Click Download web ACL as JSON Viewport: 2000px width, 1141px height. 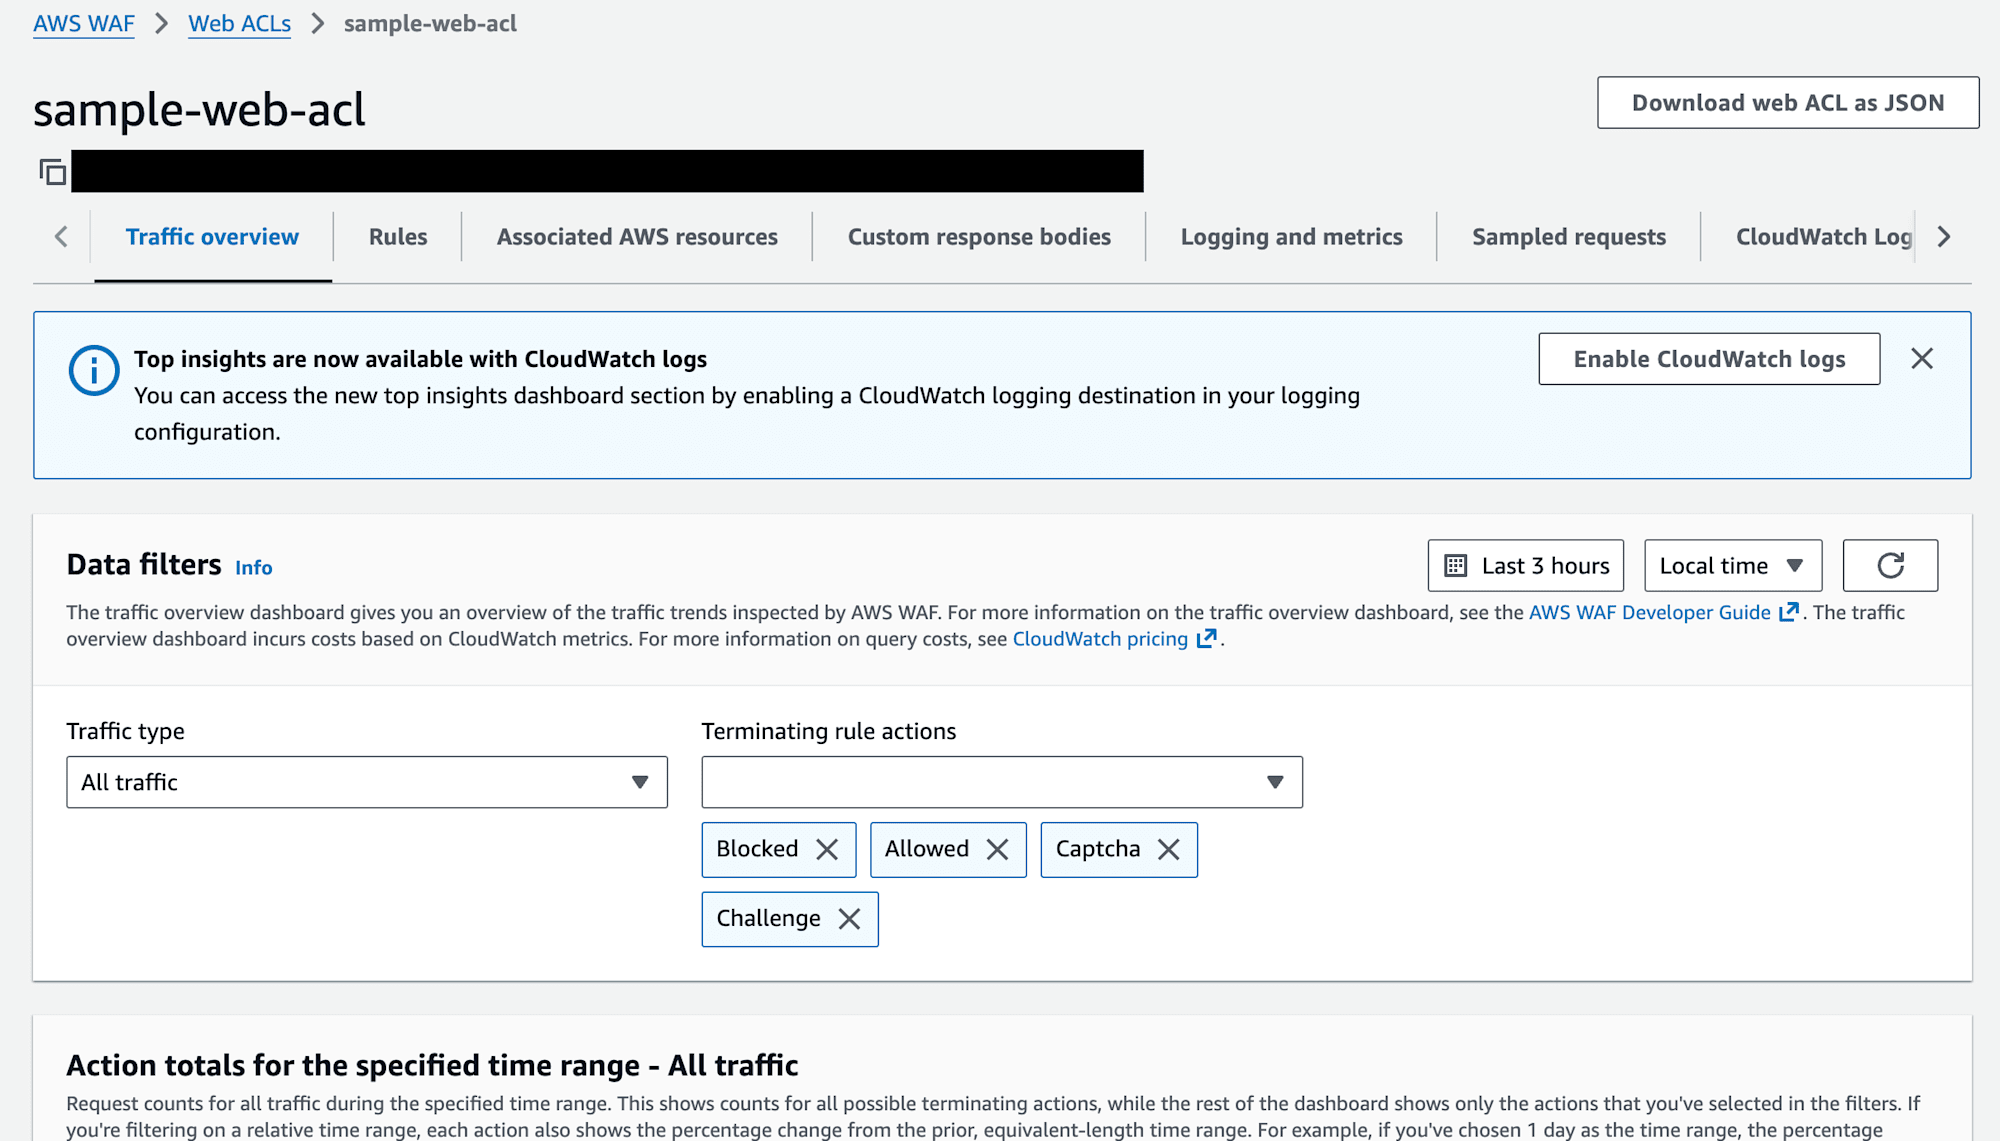[1787, 103]
